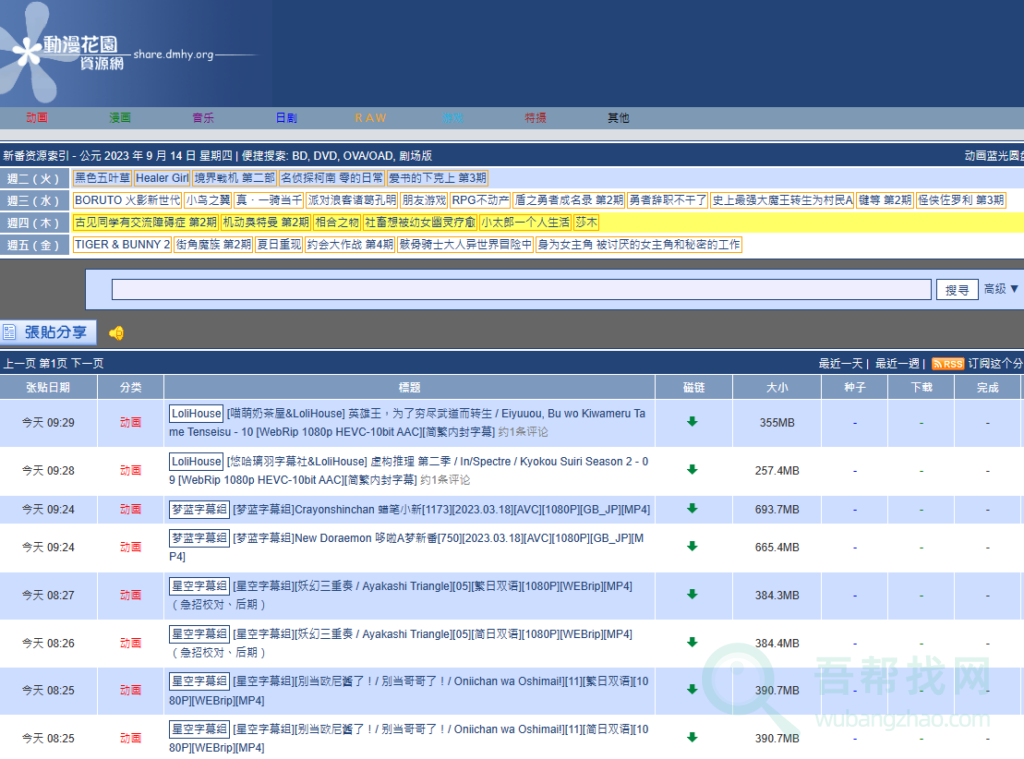This screenshot has height=759, width=1024.
Task: Click the magnet arrow for the 257.4MB torrent
Action: 692,470
